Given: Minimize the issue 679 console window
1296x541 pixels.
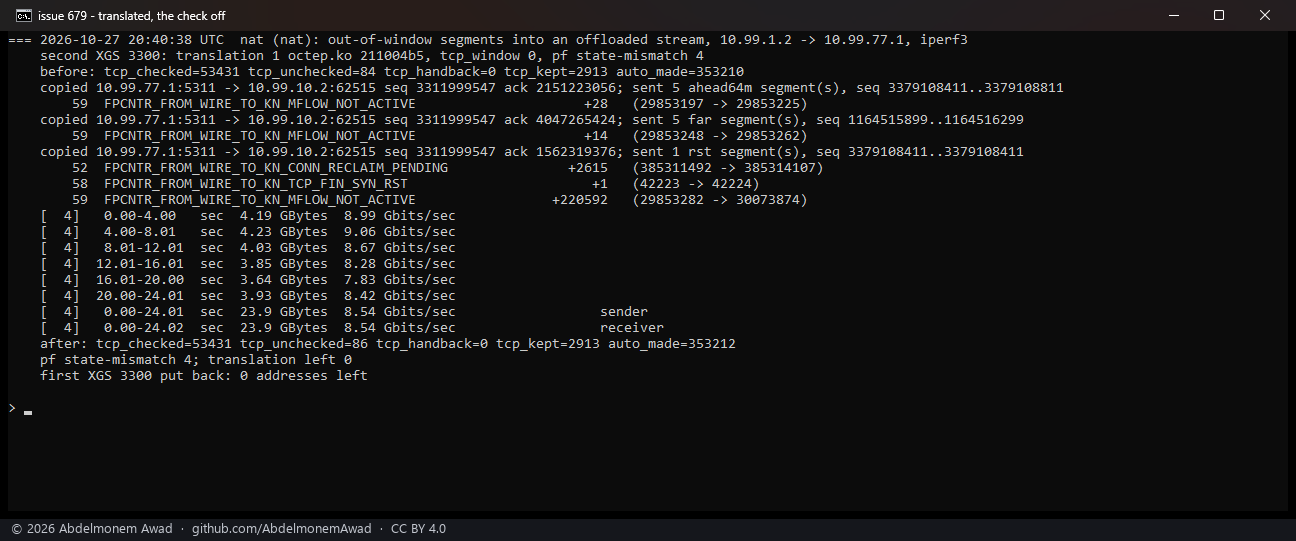Looking at the screenshot, I should (1173, 15).
